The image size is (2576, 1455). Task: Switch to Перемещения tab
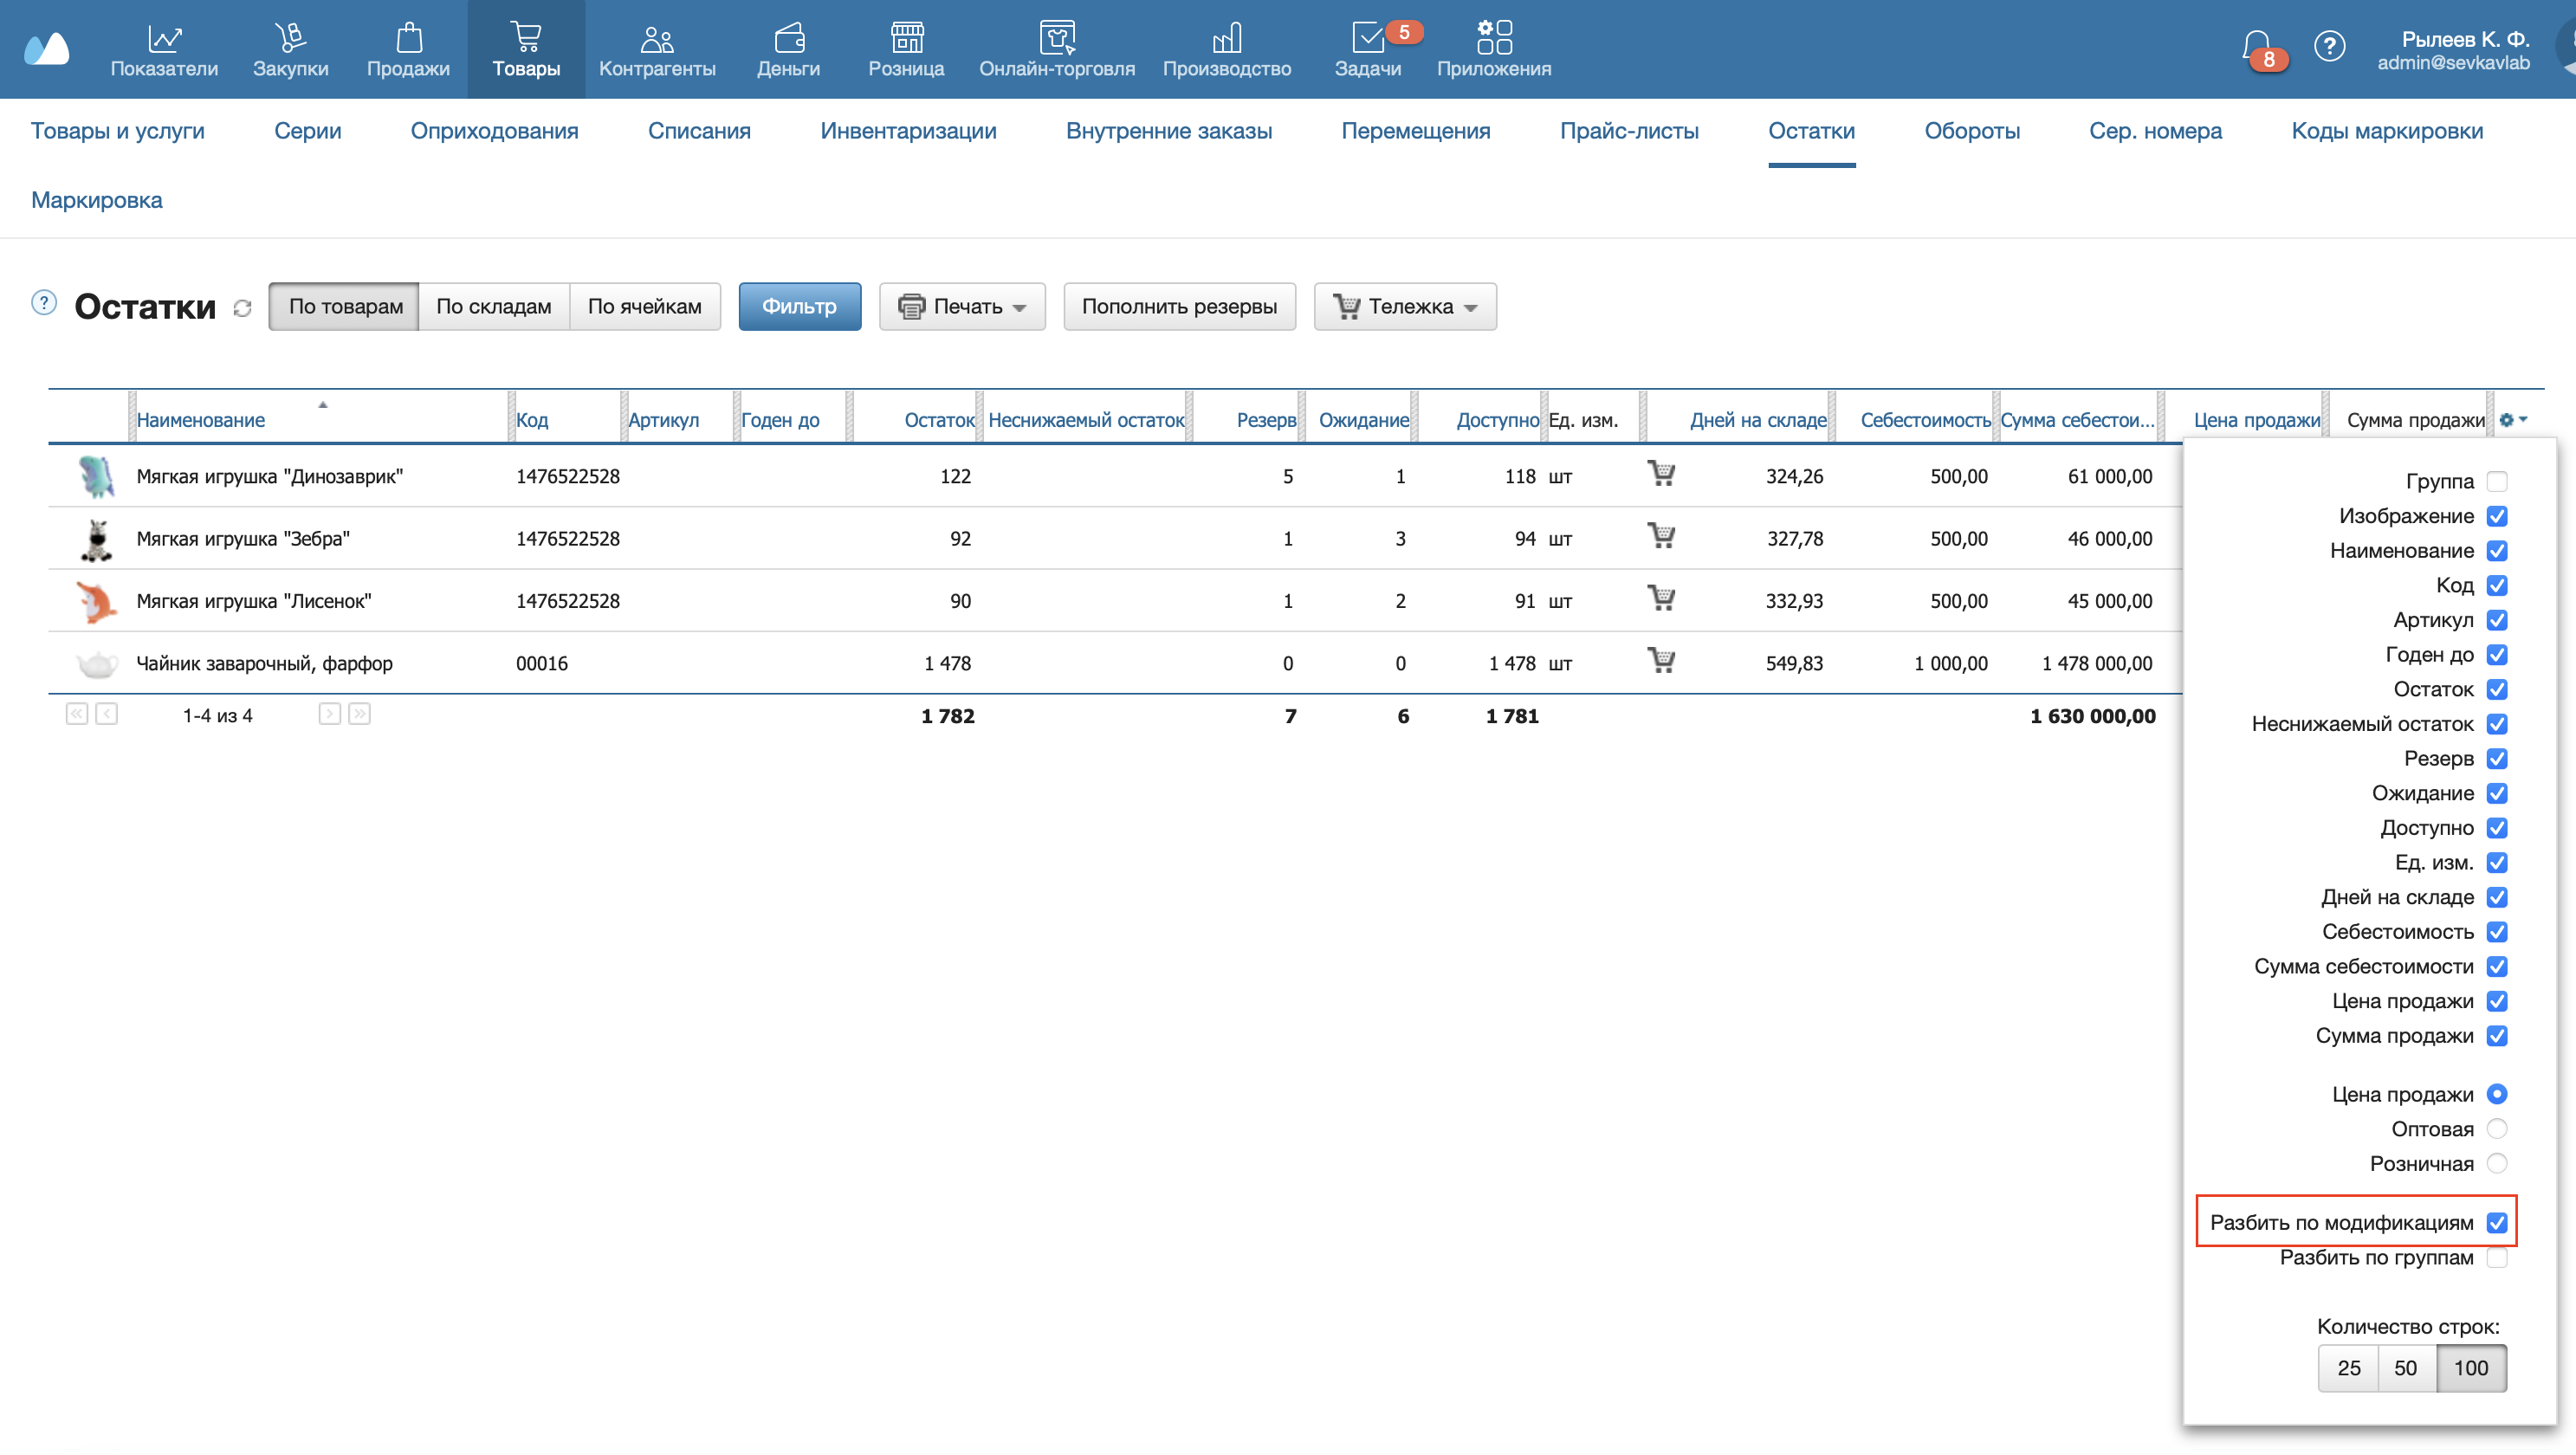coord(1415,131)
